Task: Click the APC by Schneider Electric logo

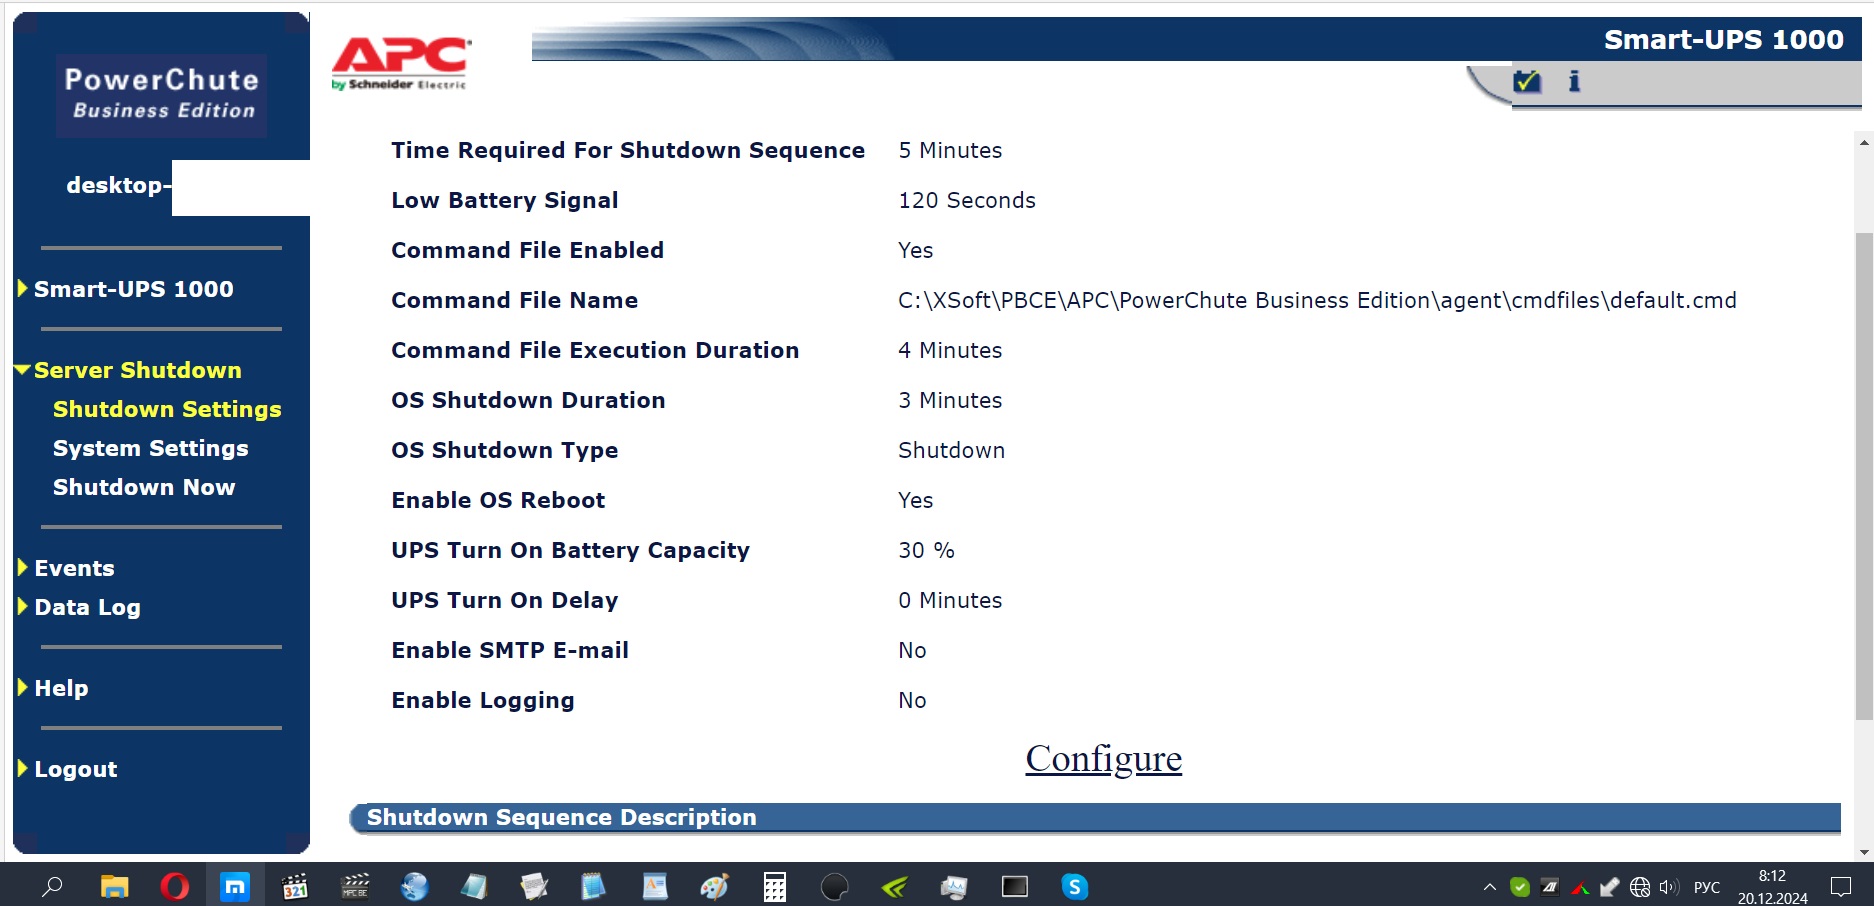Action: (x=400, y=64)
